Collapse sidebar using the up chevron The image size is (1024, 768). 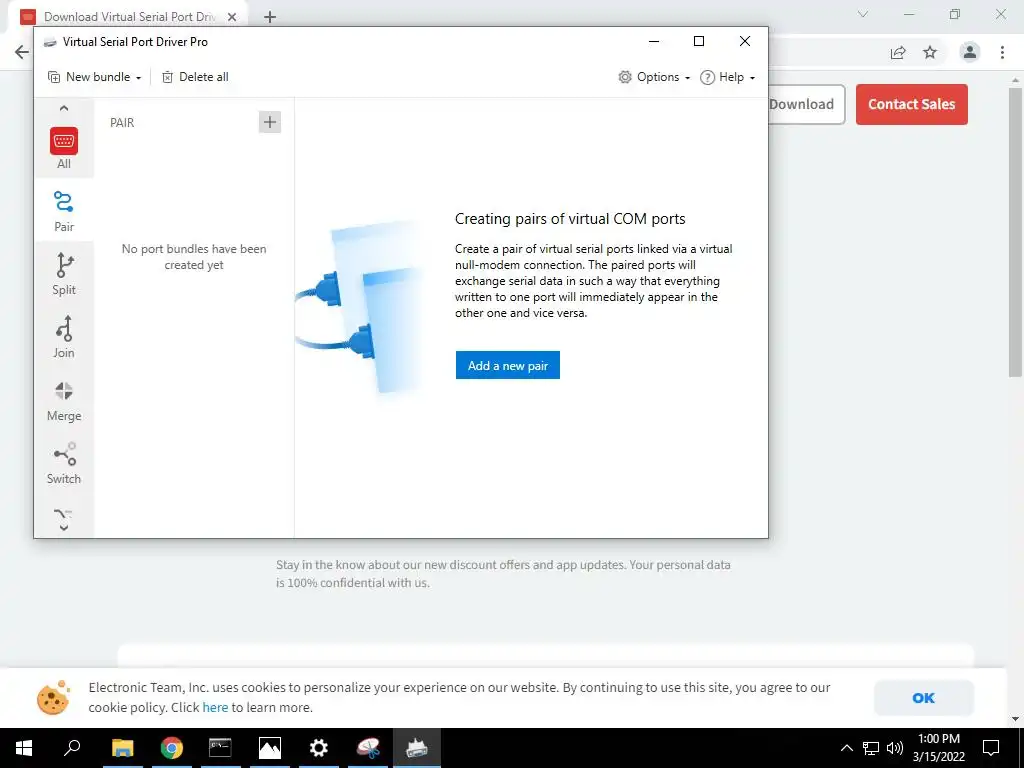64,108
